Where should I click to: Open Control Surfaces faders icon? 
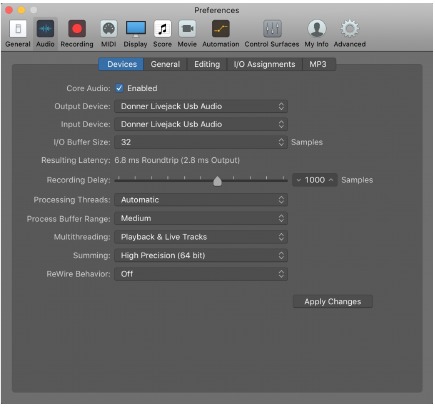[x=272, y=29]
